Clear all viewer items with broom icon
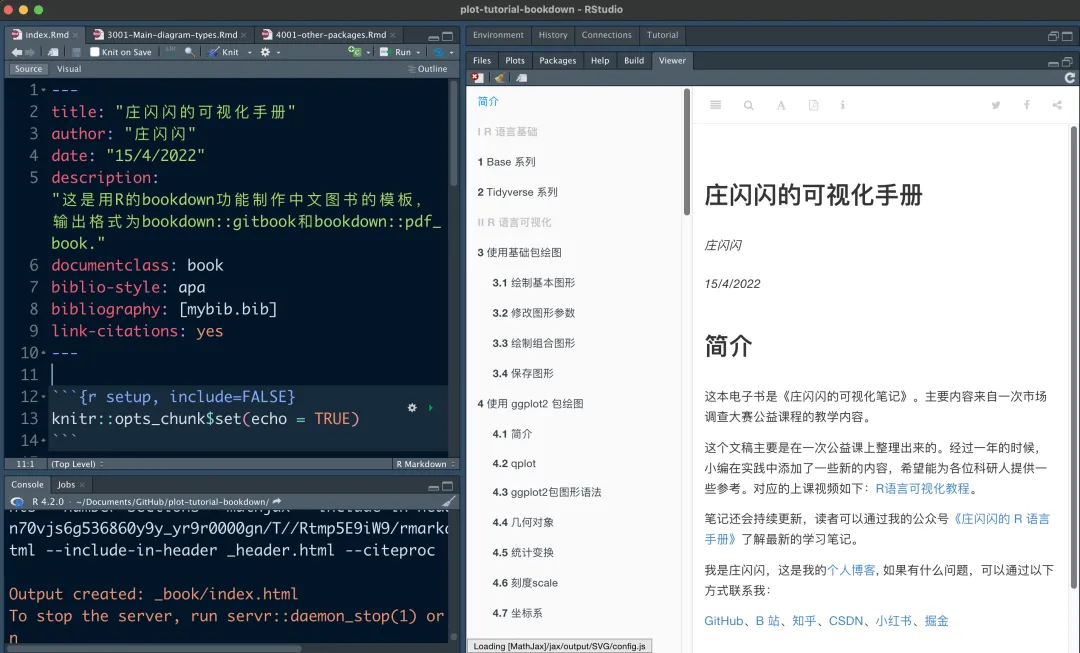1080x653 pixels. pyautogui.click(x=500, y=78)
